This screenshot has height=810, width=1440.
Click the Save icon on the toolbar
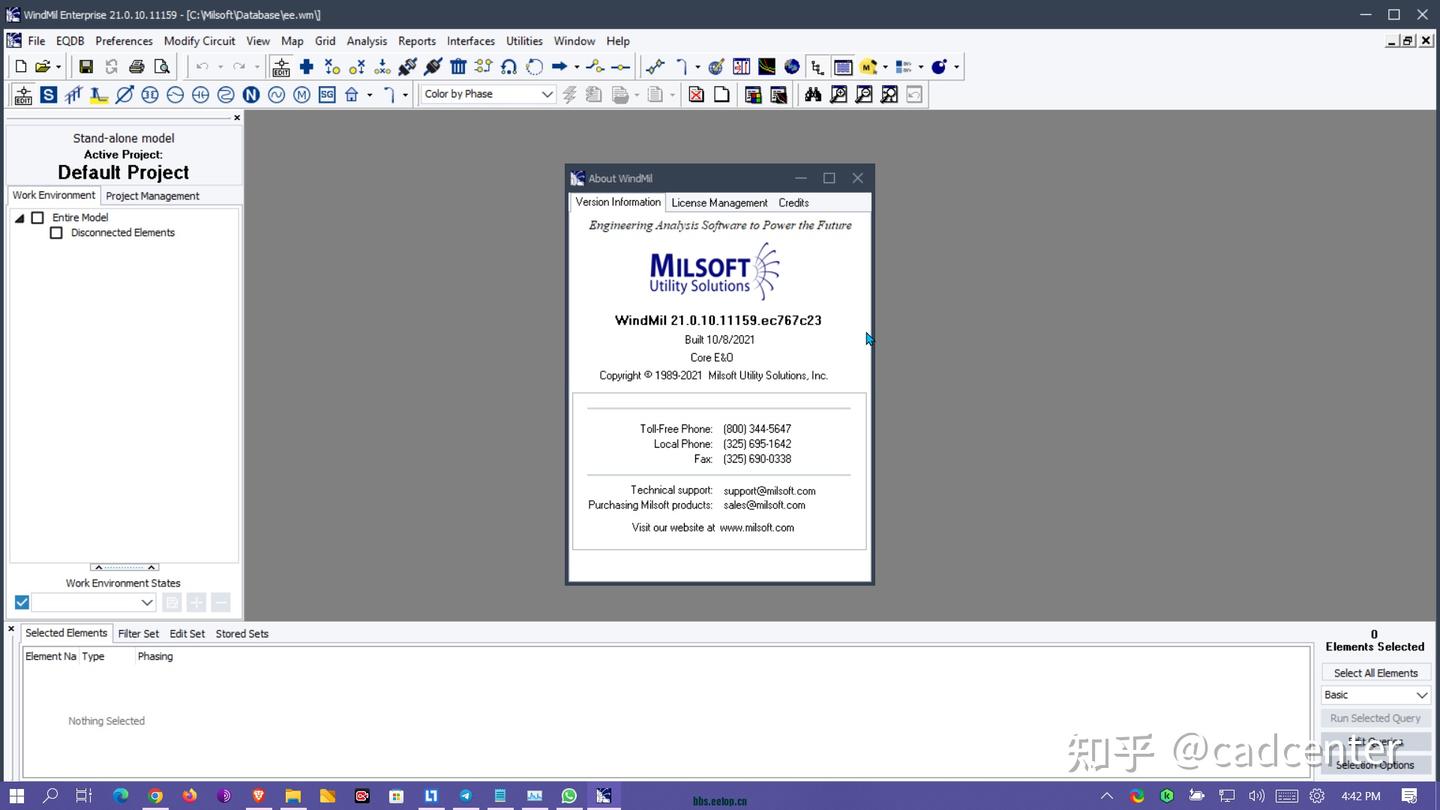click(x=86, y=66)
